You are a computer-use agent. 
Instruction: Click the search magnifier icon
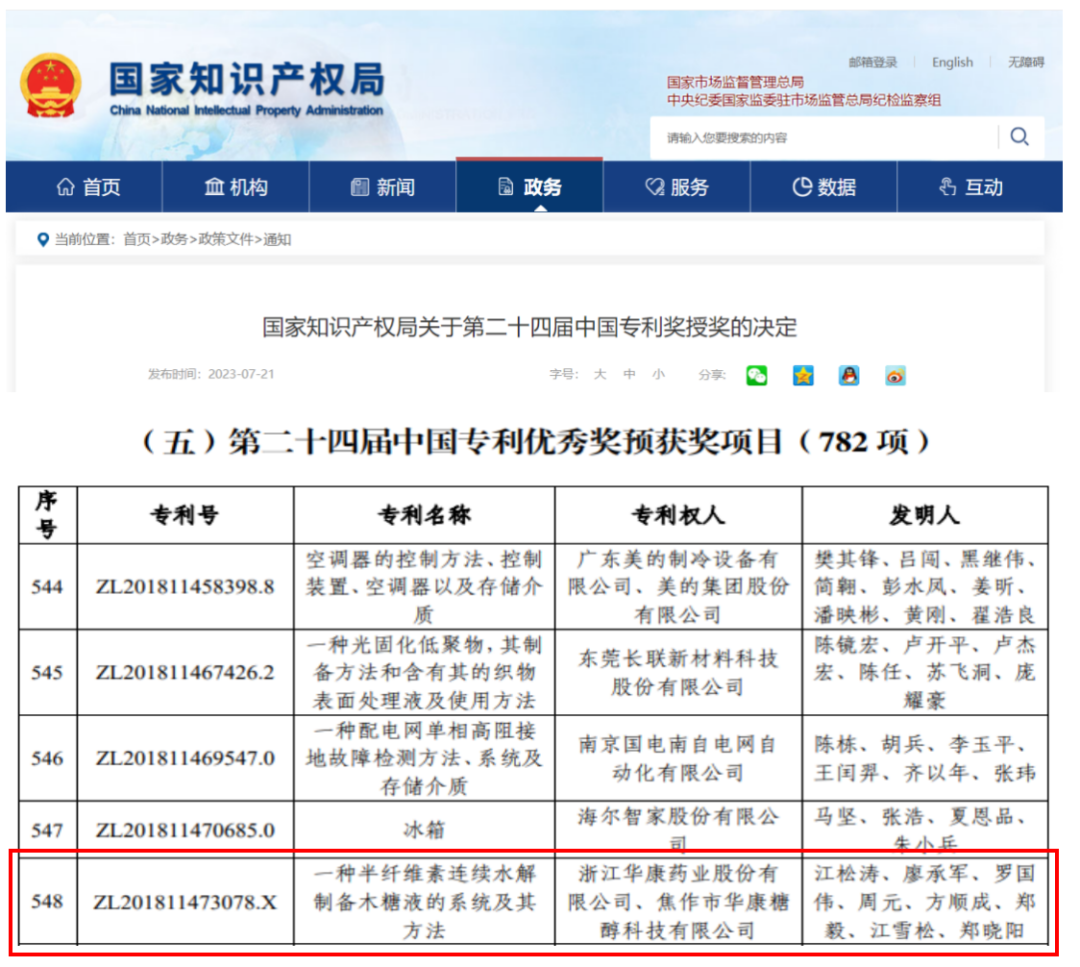[x=1019, y=136]
